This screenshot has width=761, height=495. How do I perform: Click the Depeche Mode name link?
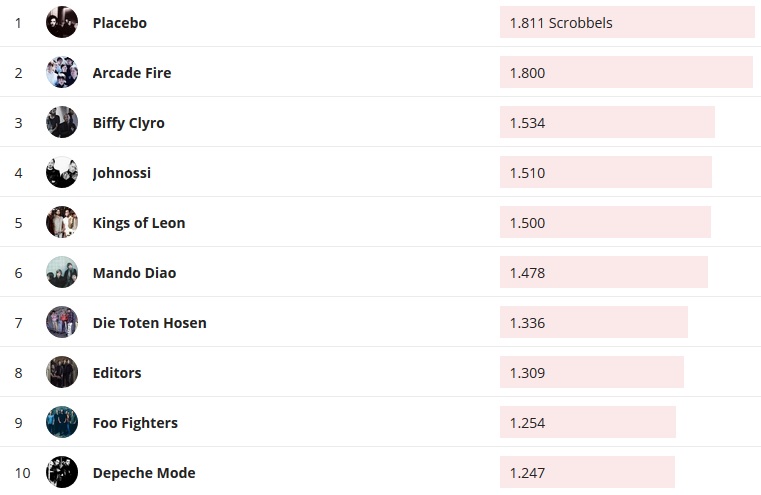pos(143,472)
